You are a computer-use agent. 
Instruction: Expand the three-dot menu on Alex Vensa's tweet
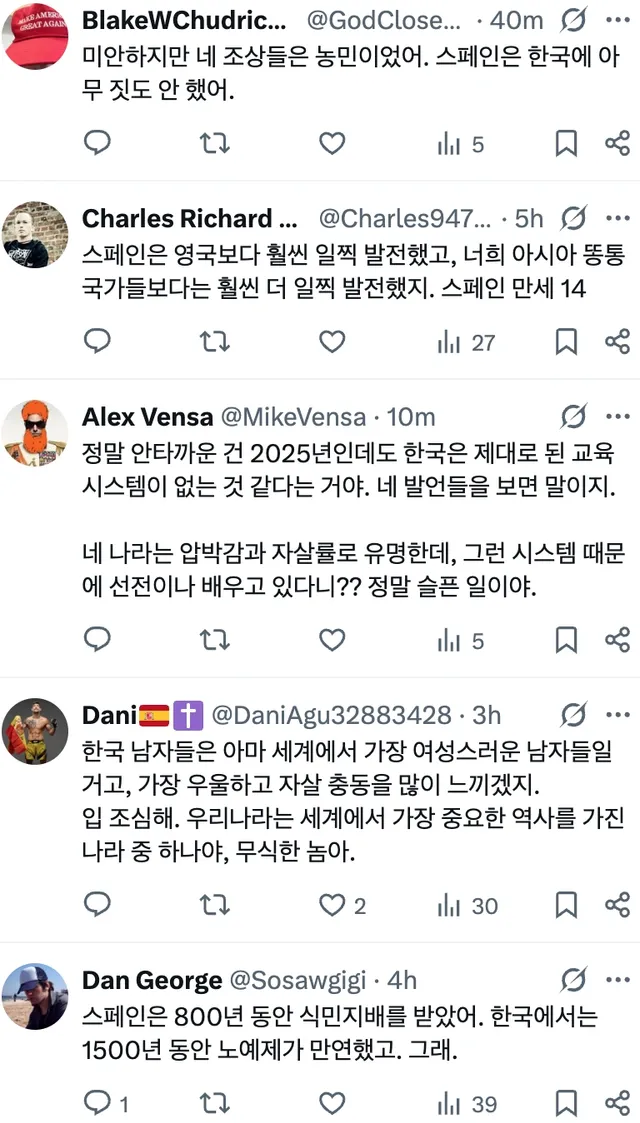(617, 416)
